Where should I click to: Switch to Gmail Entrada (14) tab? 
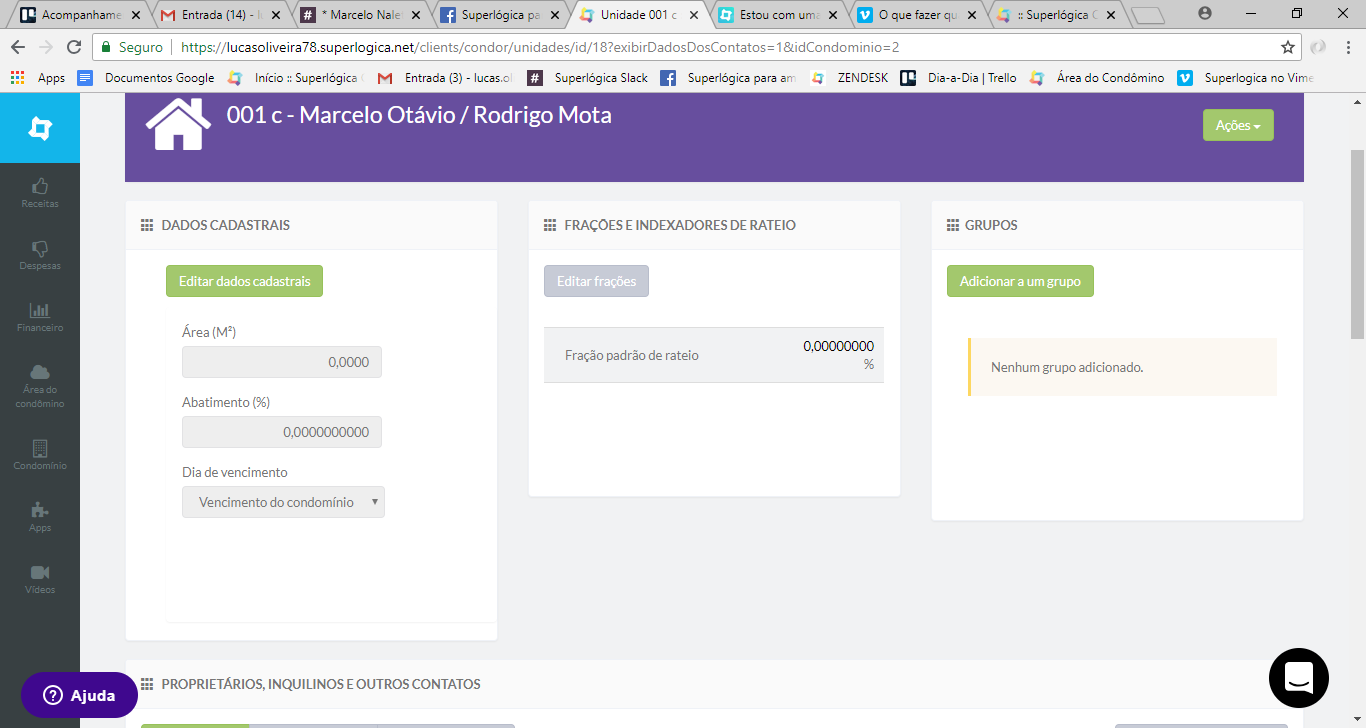(x=220, y=15)
